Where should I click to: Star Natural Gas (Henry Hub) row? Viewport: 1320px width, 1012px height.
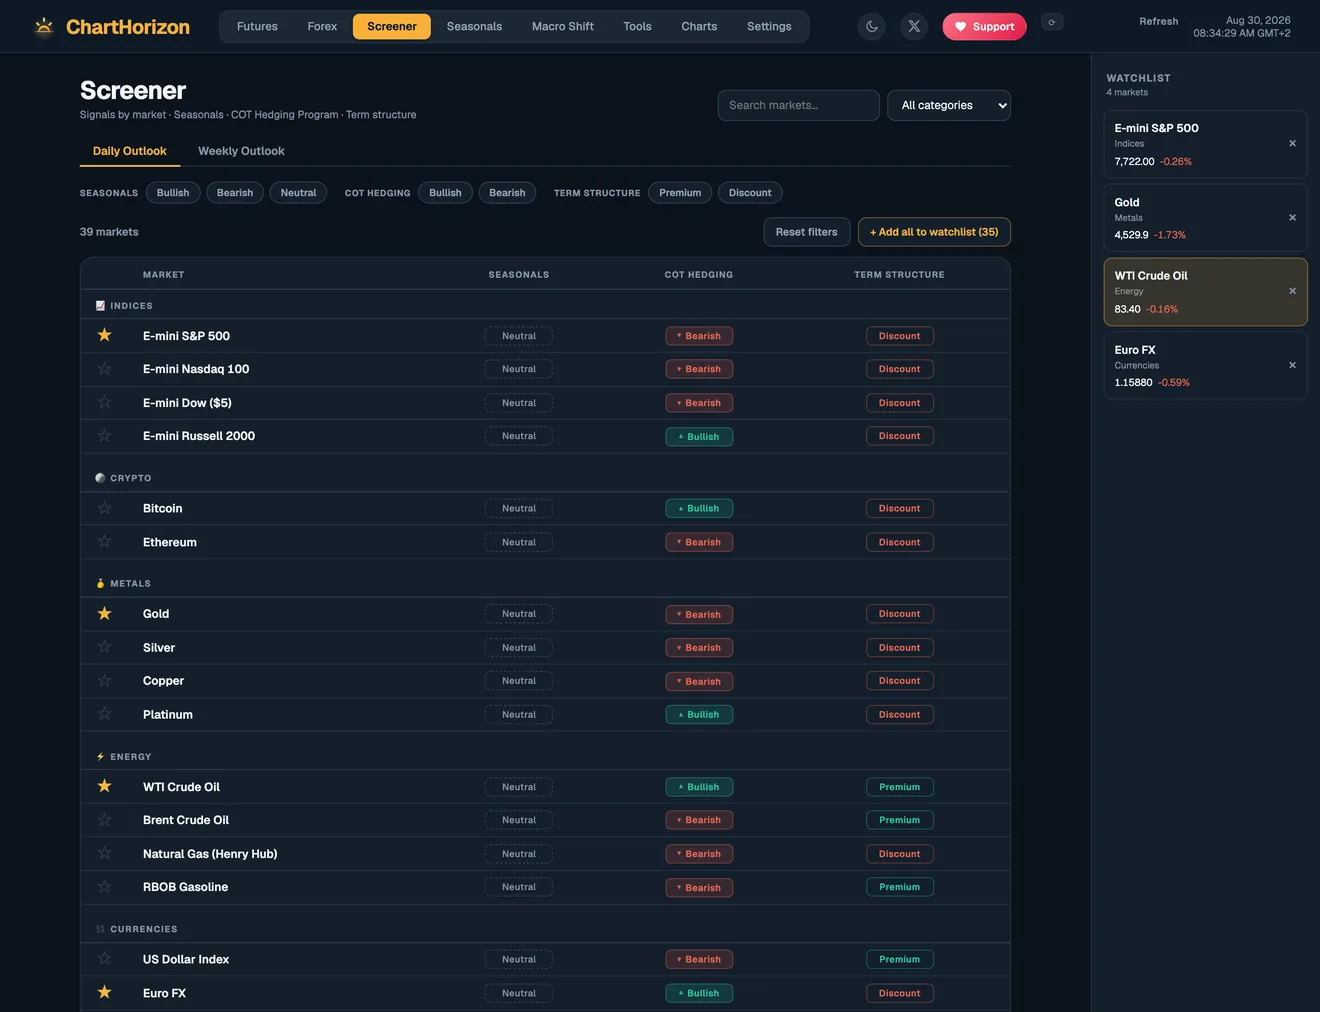pos(104,853)
